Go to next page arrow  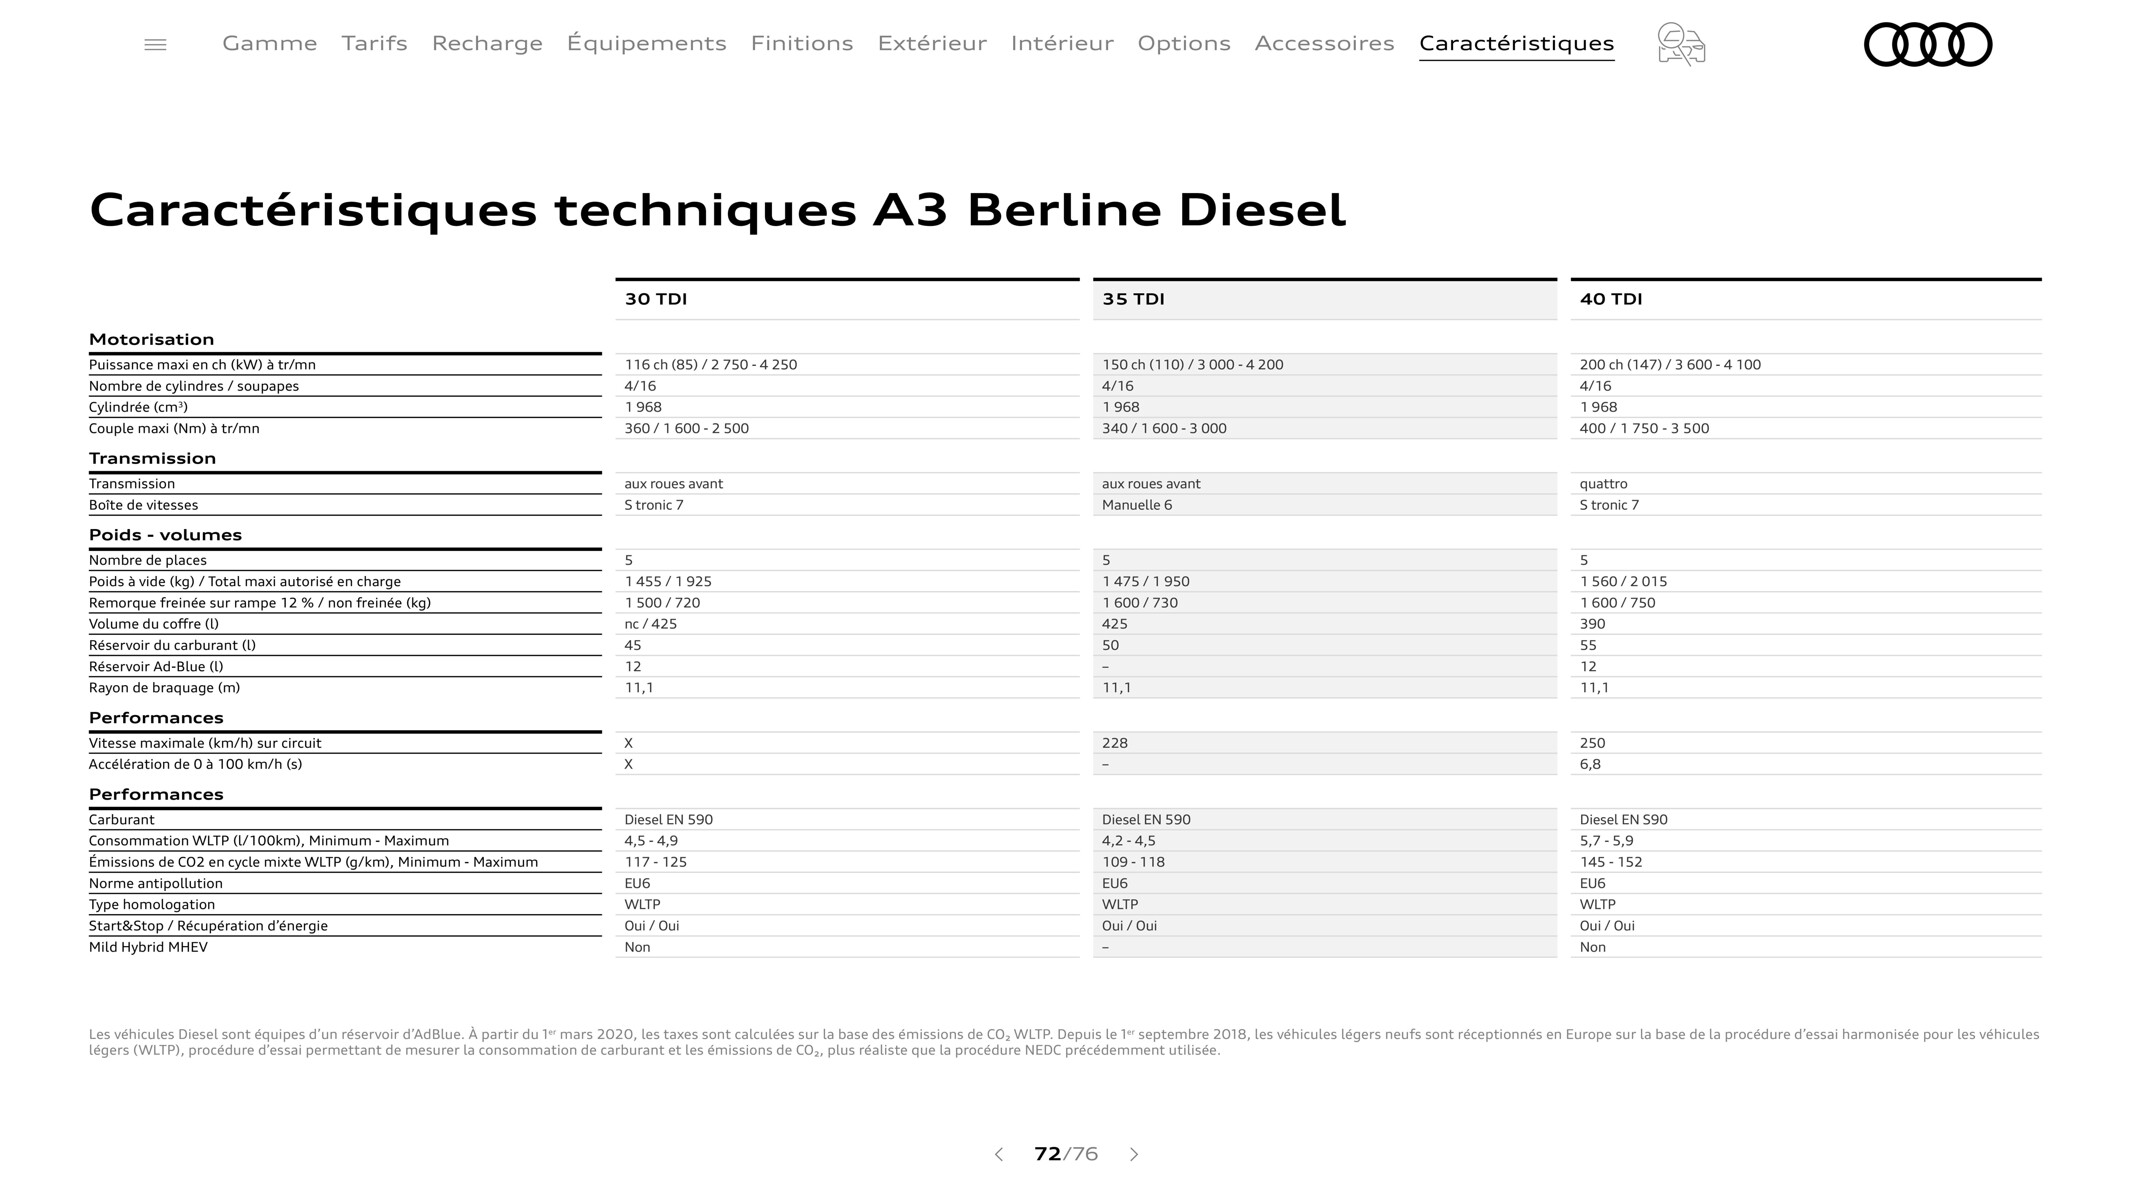[x=1134, y=1154]
